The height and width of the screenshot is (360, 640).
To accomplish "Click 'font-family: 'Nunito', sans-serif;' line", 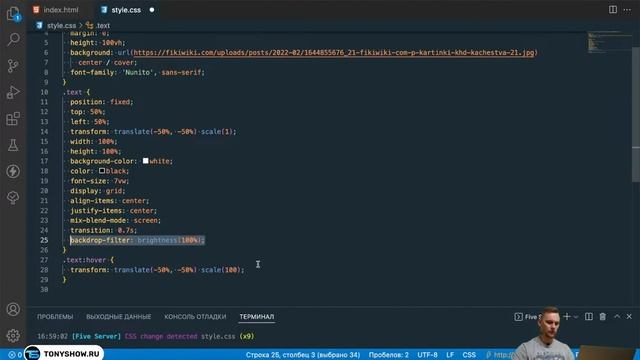I will click(137, 72).
